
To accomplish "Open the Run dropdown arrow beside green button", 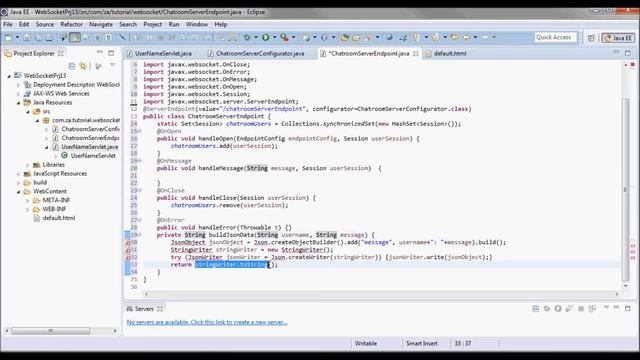I will tap(274, 38).
